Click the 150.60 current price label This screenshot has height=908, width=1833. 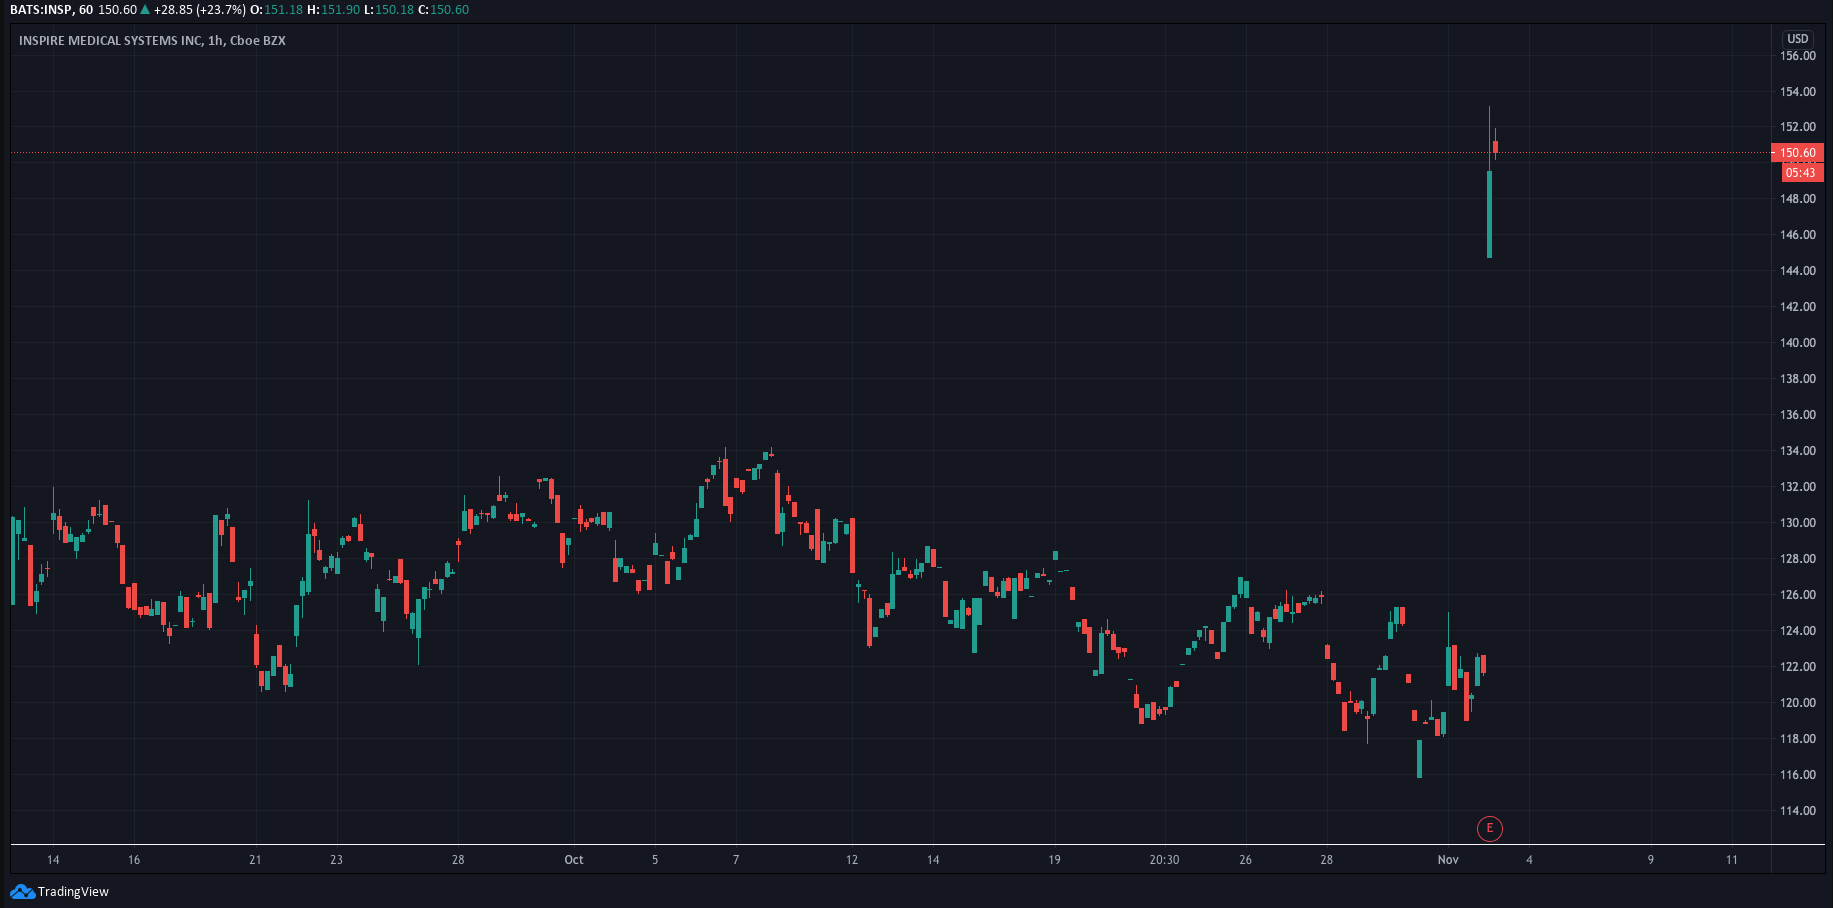(x=1797, y=153)
